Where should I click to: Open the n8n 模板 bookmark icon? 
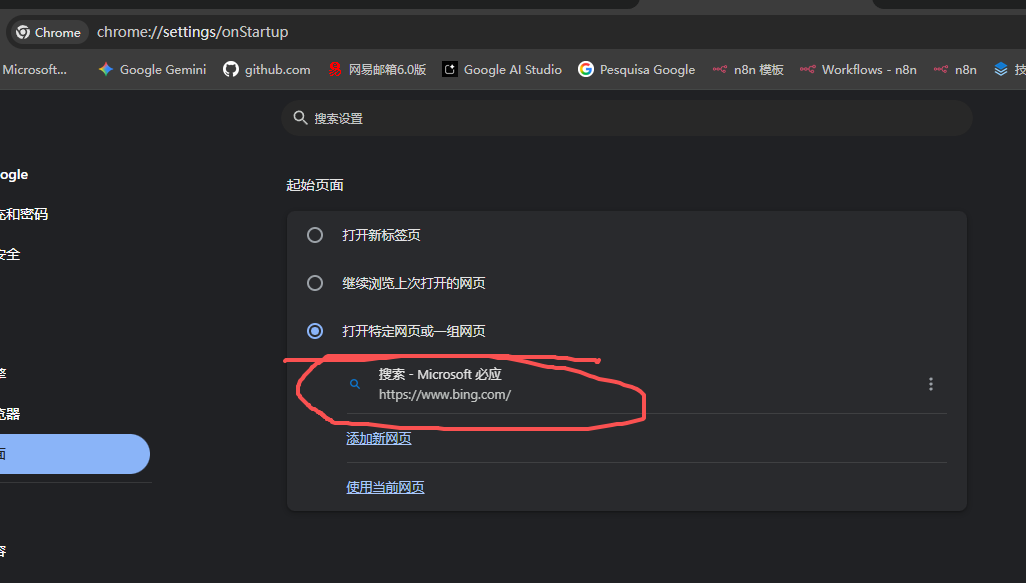tap(719, 69)
